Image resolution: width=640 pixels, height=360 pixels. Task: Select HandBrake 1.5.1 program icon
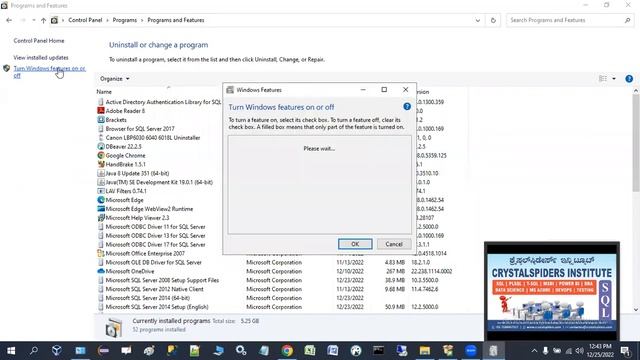[x=101, y=164]
